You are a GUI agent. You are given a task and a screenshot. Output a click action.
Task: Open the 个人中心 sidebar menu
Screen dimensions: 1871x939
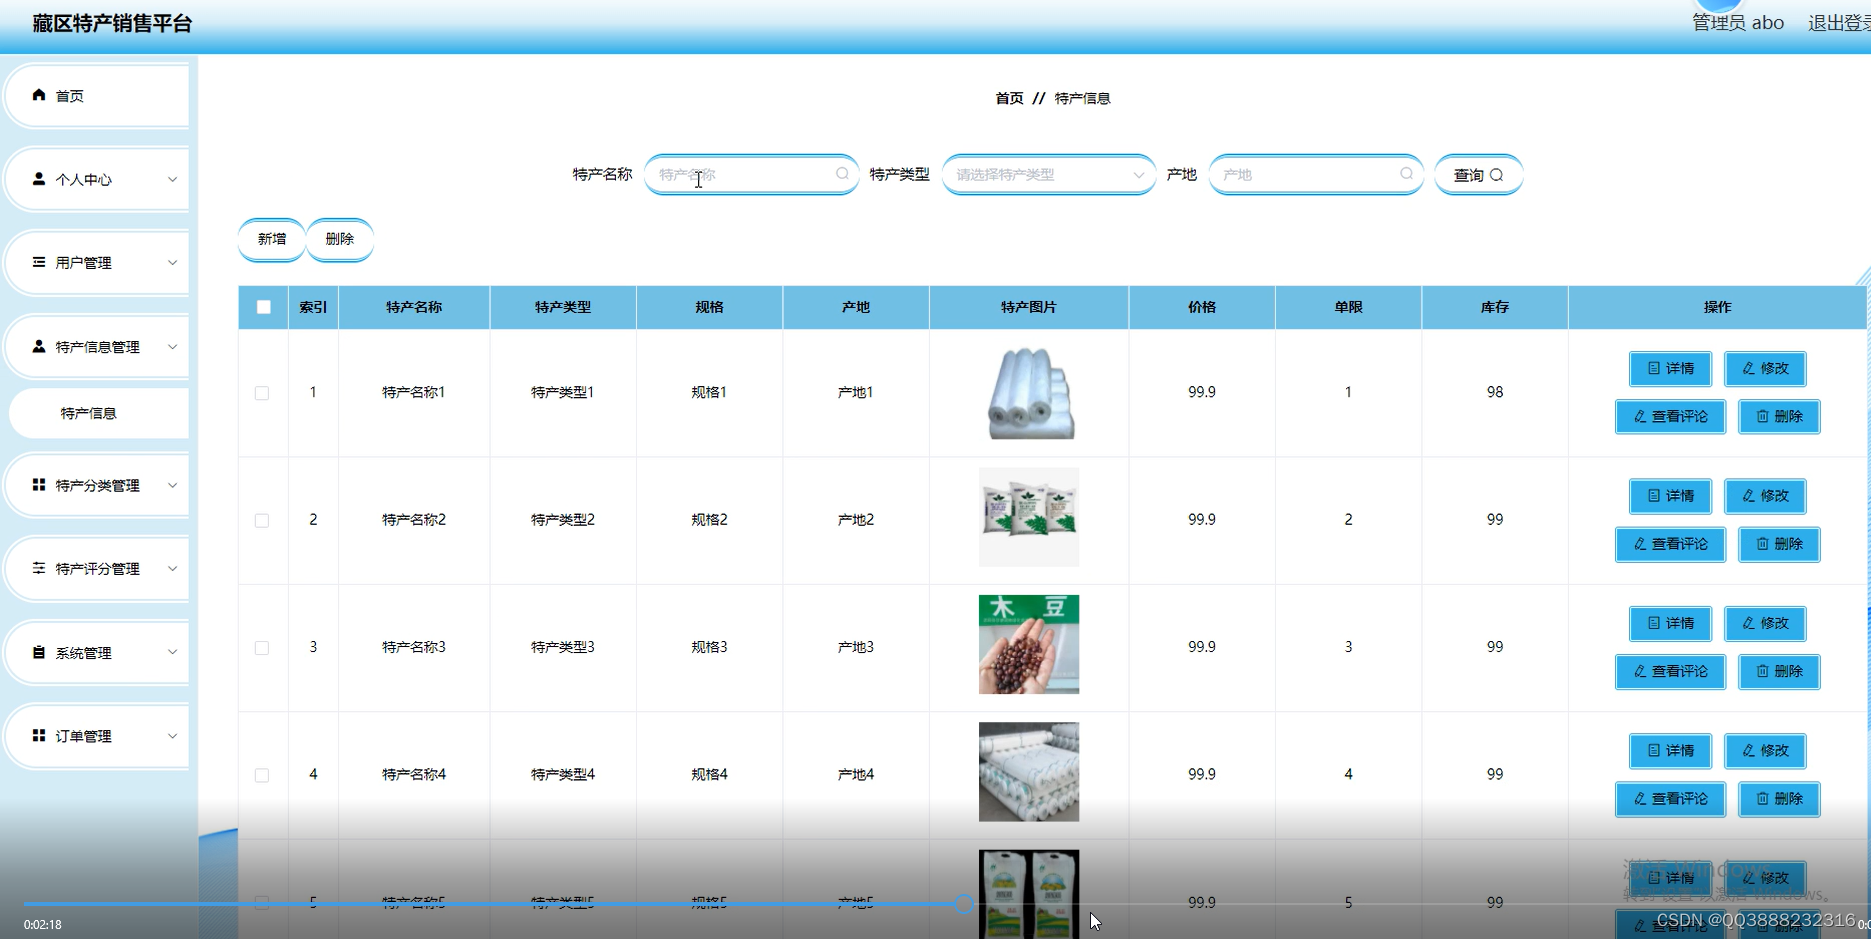click(x=97, y=179)
